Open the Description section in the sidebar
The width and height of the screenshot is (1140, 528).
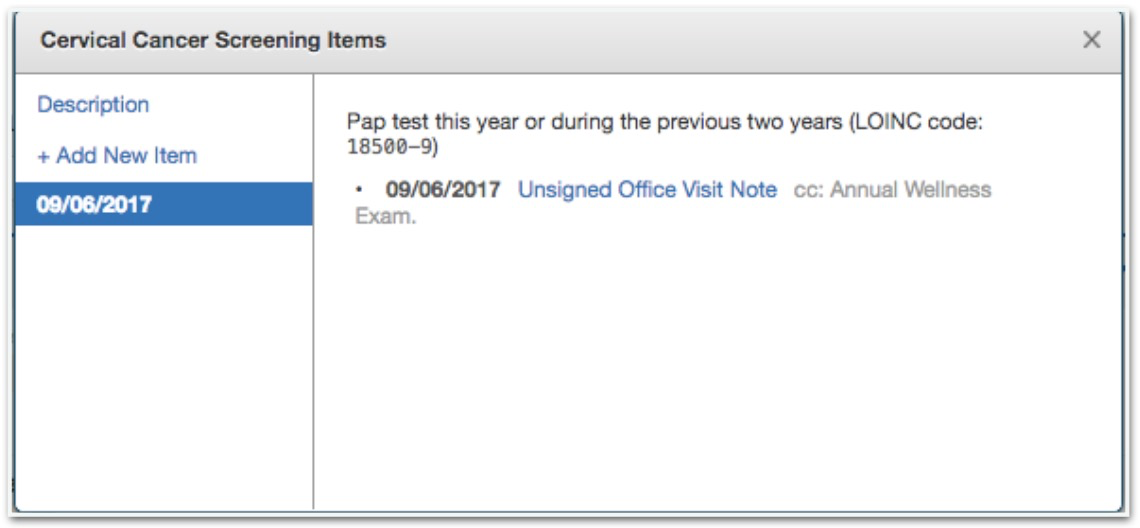(x=93, y=105)
